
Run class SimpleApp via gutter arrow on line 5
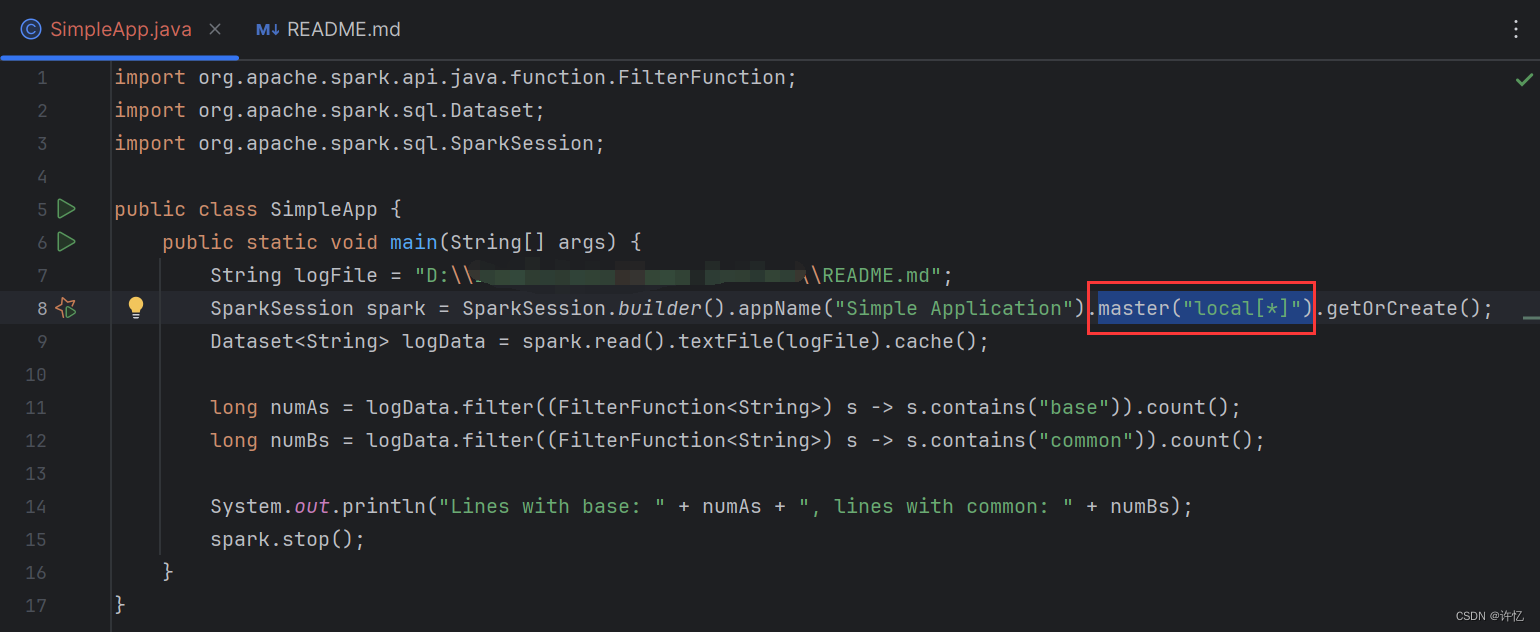[x=66, y=209]
